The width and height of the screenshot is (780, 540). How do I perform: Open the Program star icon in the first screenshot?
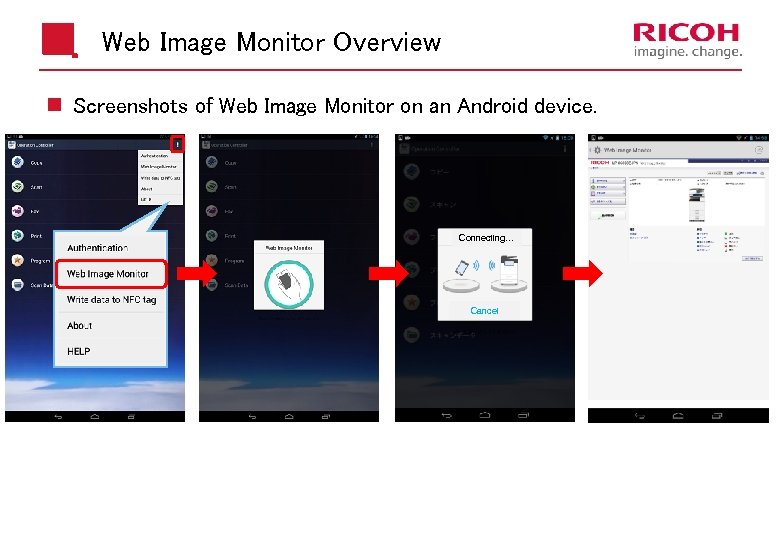point(18,260)
